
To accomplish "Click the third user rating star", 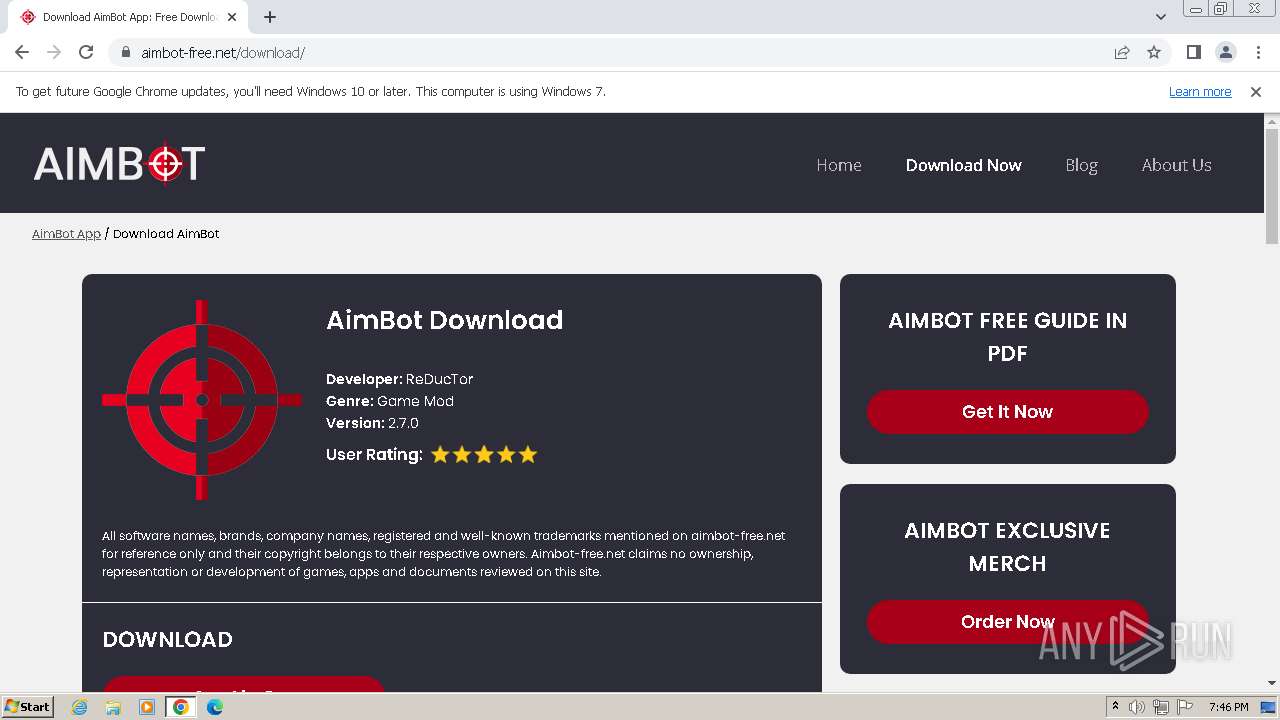I will (x=484, y=455).
